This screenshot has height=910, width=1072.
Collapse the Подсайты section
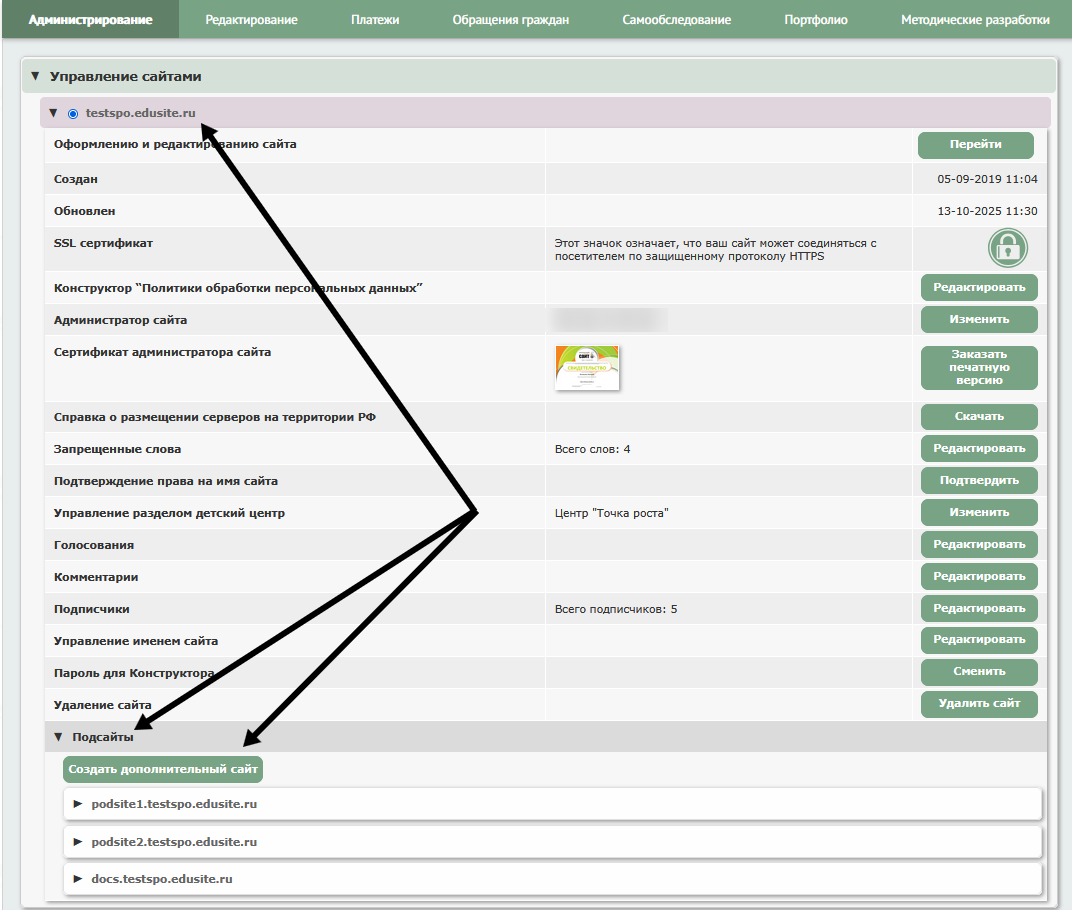click(58, 738)
